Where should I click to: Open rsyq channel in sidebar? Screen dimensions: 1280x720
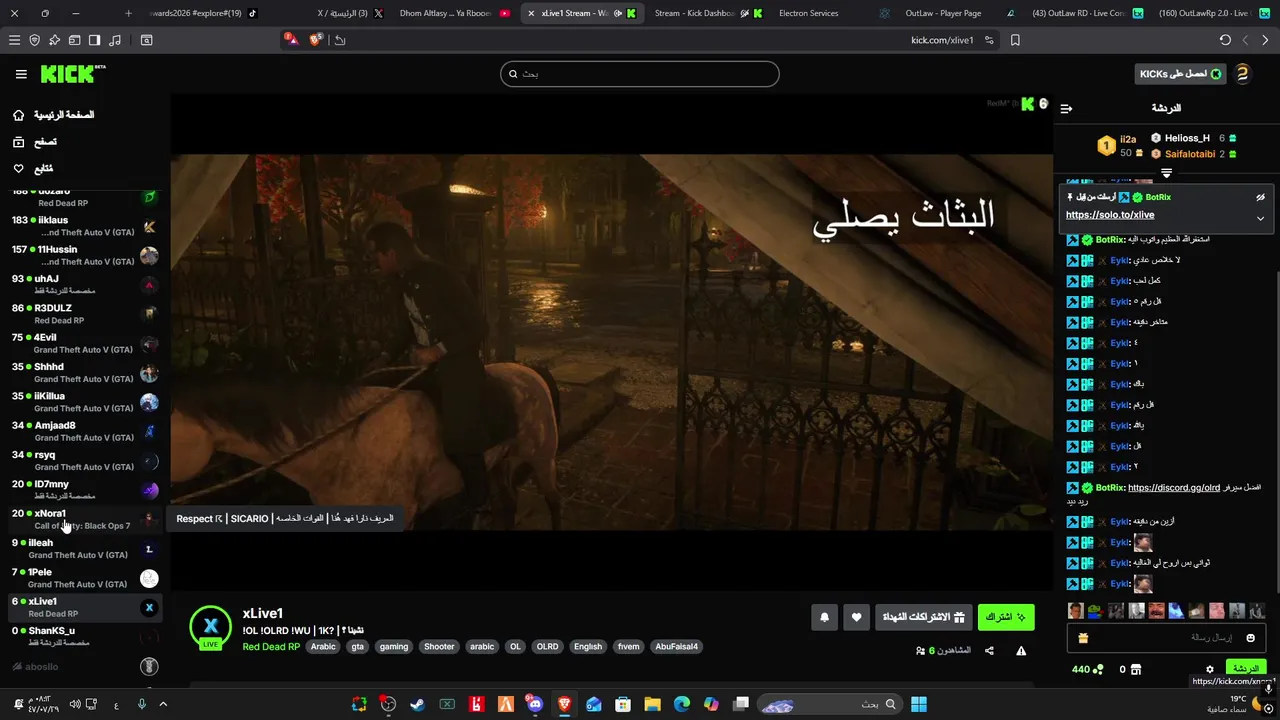click(84, 460)
